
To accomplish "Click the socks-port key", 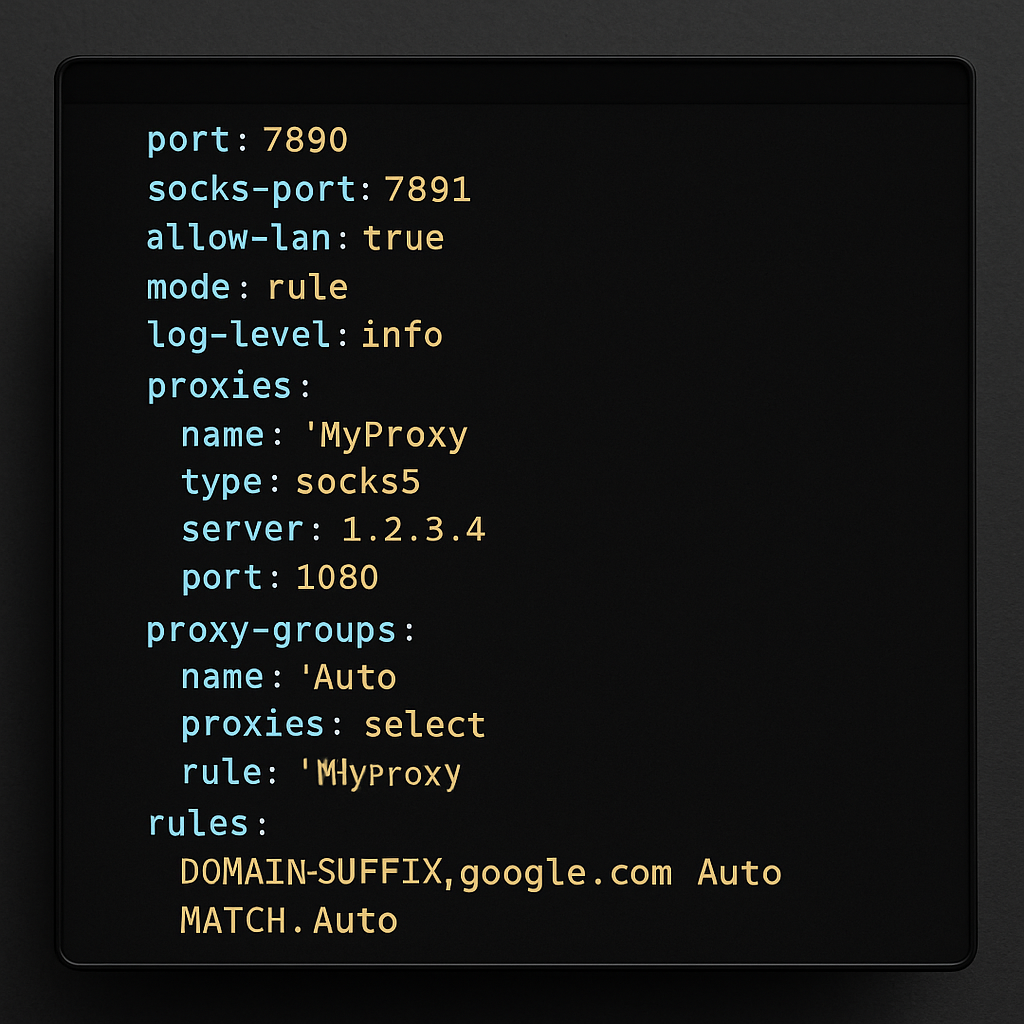I will point(251,189).
